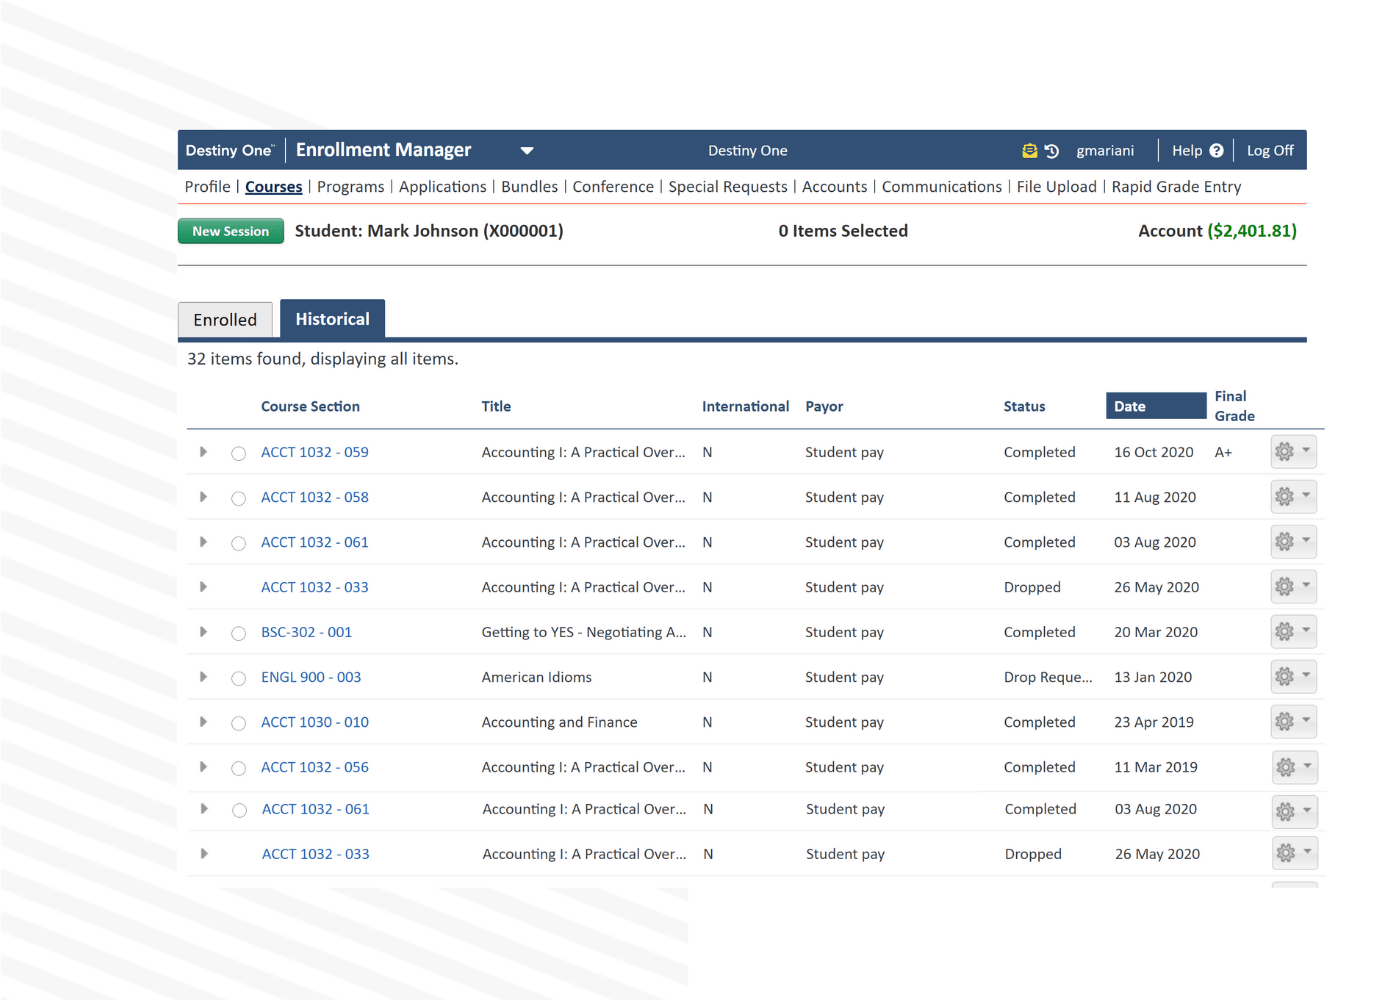Open the ACCT 1032 - 061 course link
The height and width of the screenshot is (1000, 1400).
coord(314,542)
